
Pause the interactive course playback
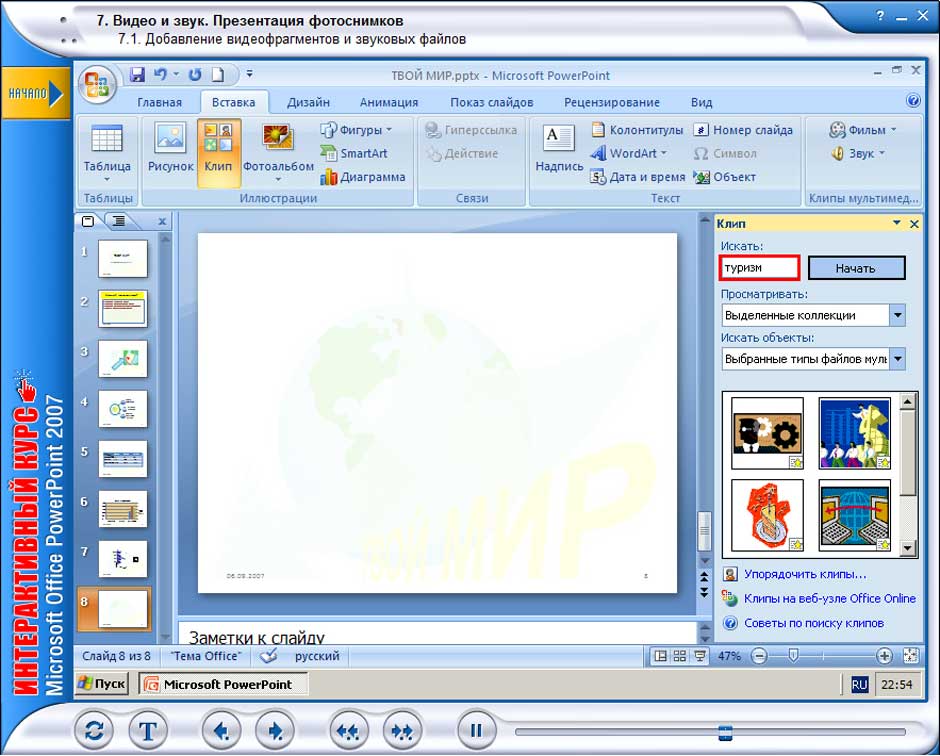pyautogui.click(x=476, y=731)
